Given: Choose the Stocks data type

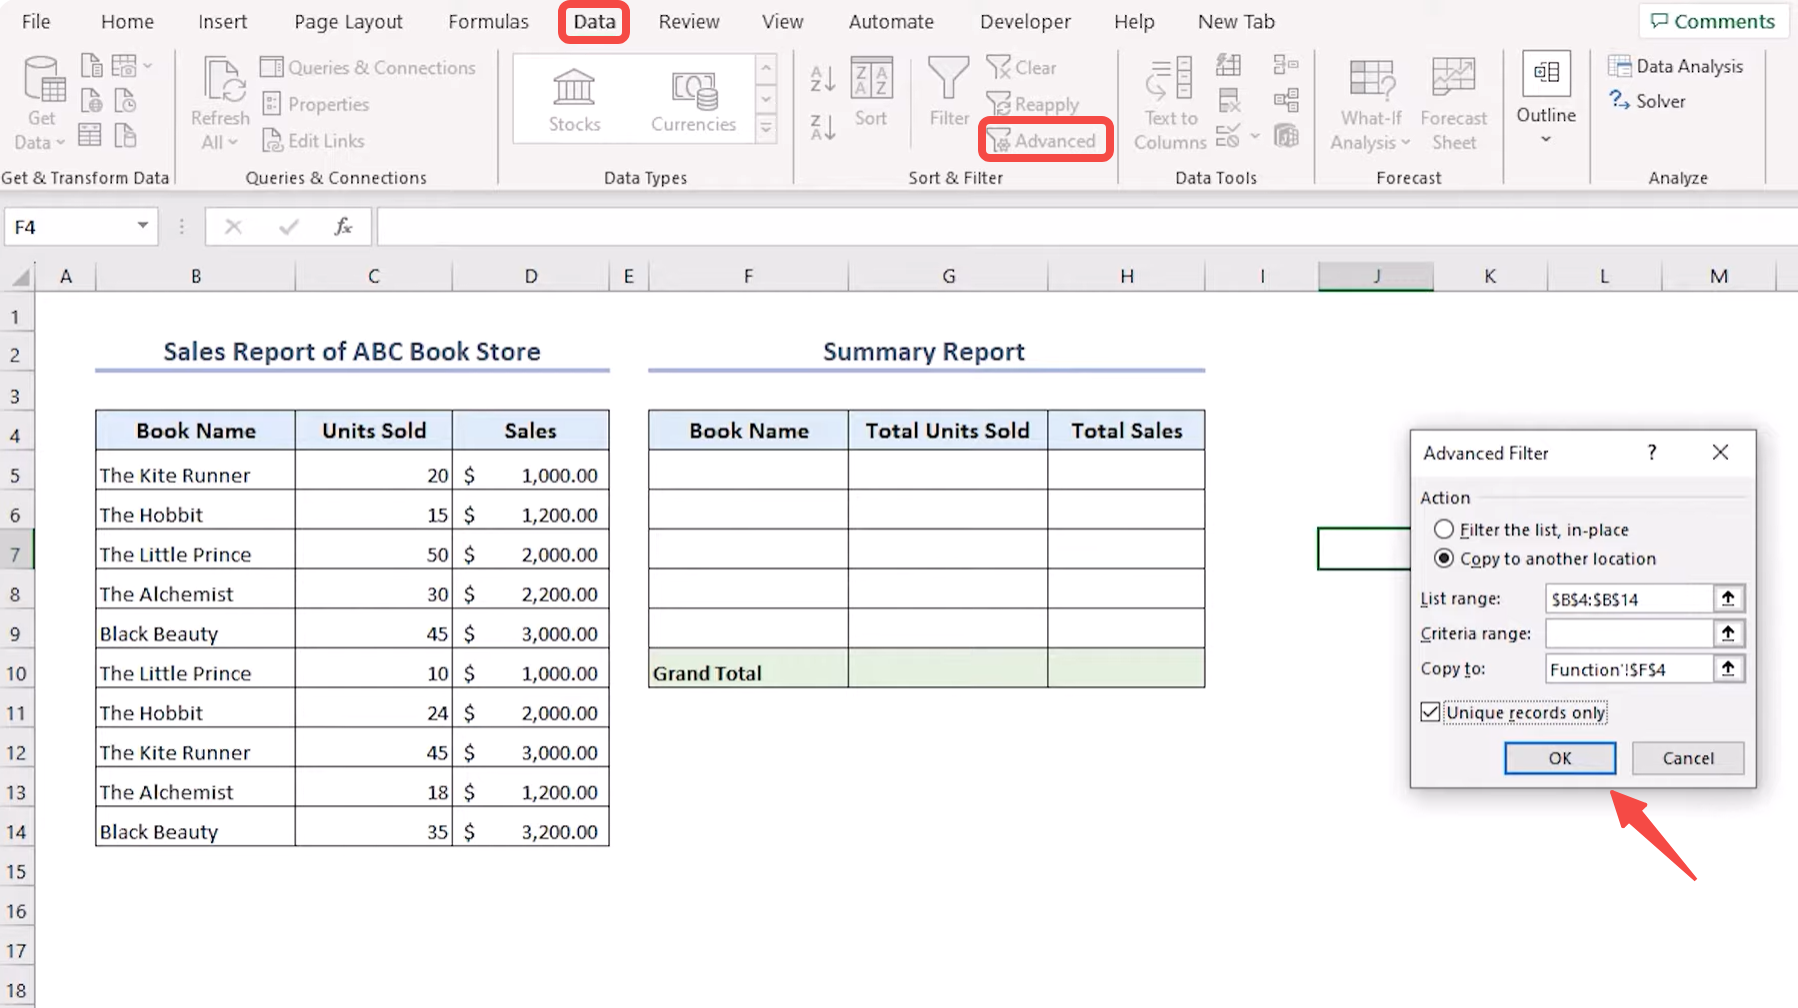Looking at the screenshot, I should pyautogui.click(x=574, y=100).
